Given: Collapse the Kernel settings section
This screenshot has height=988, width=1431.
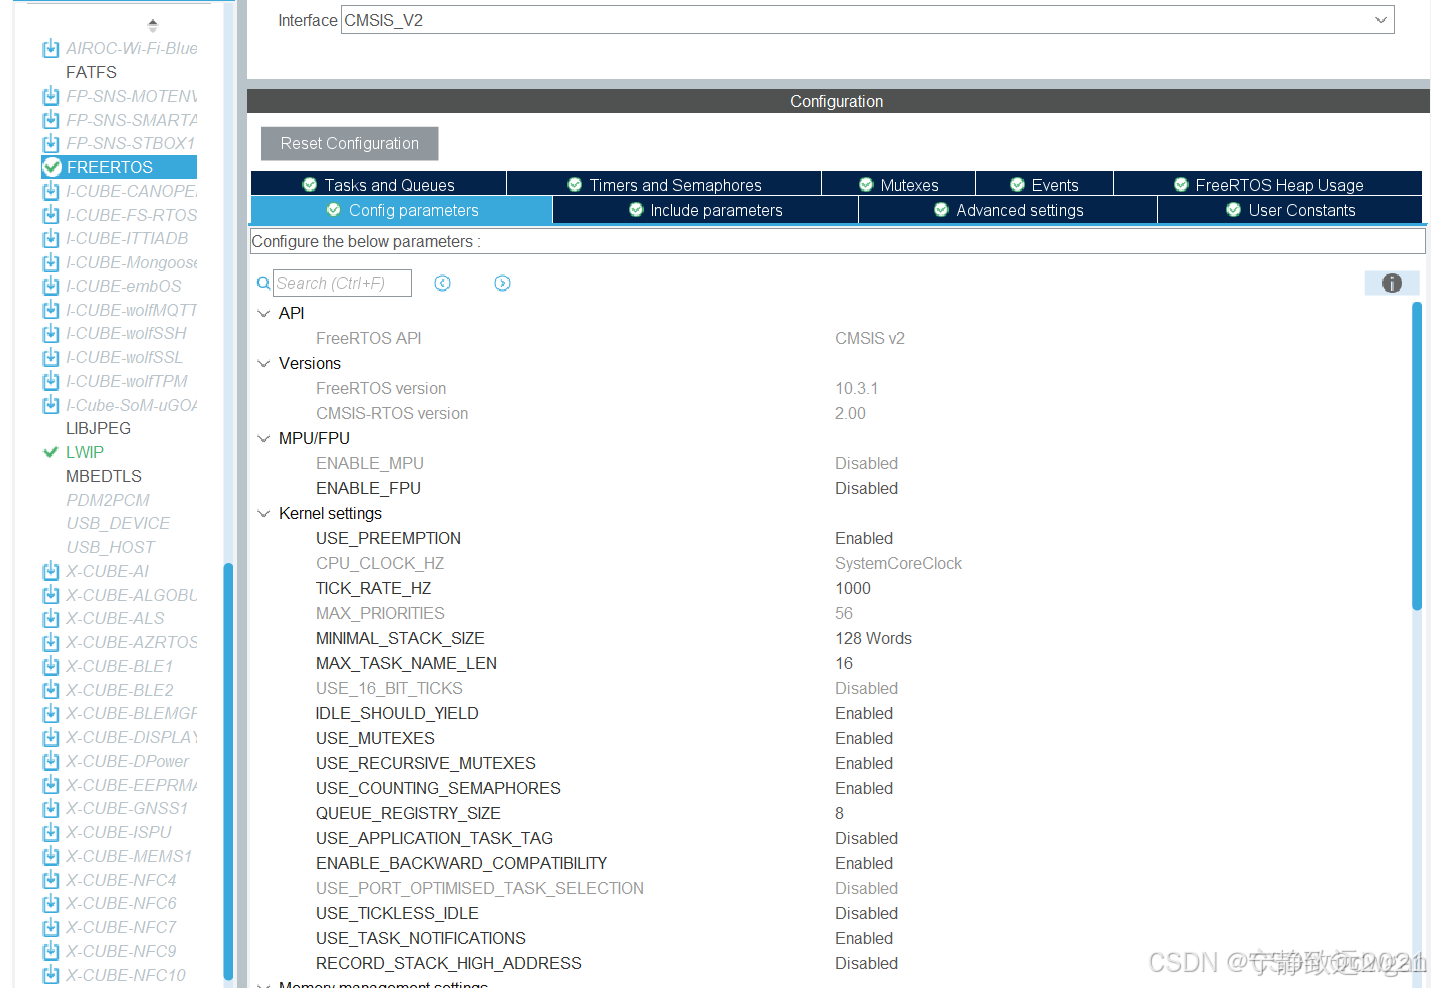Looking at the screenshot, I should point(264,513).
